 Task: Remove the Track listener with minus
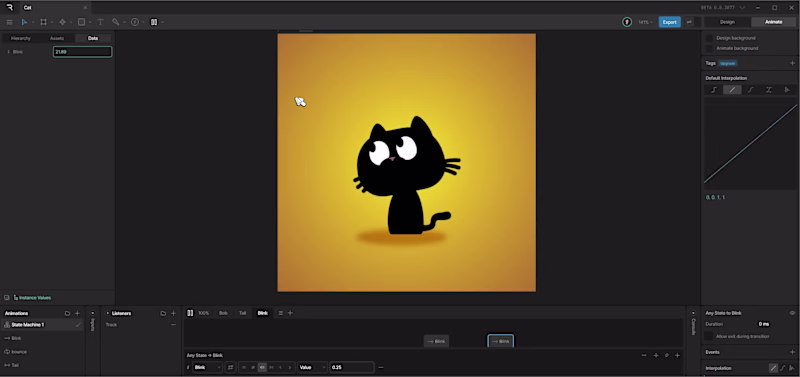(x=173, y=324)
